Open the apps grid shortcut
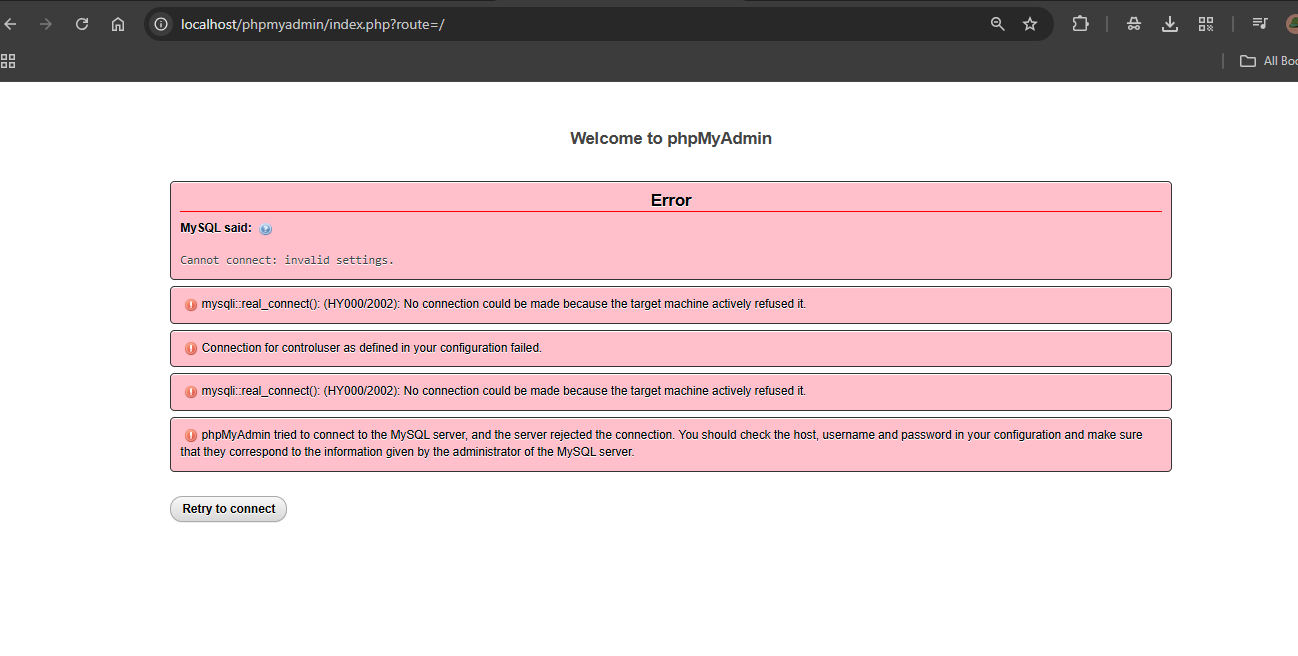Viewport: 1298px width, 656px height. (8, 61)
